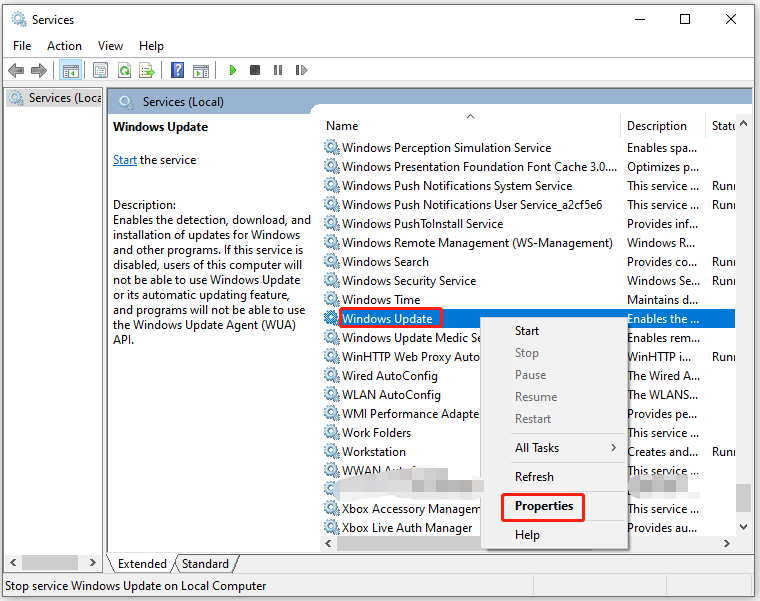Screen dimensions: 760x601
Task: Click the vertical scrollbar thumb in list
Action: [744, 498]
